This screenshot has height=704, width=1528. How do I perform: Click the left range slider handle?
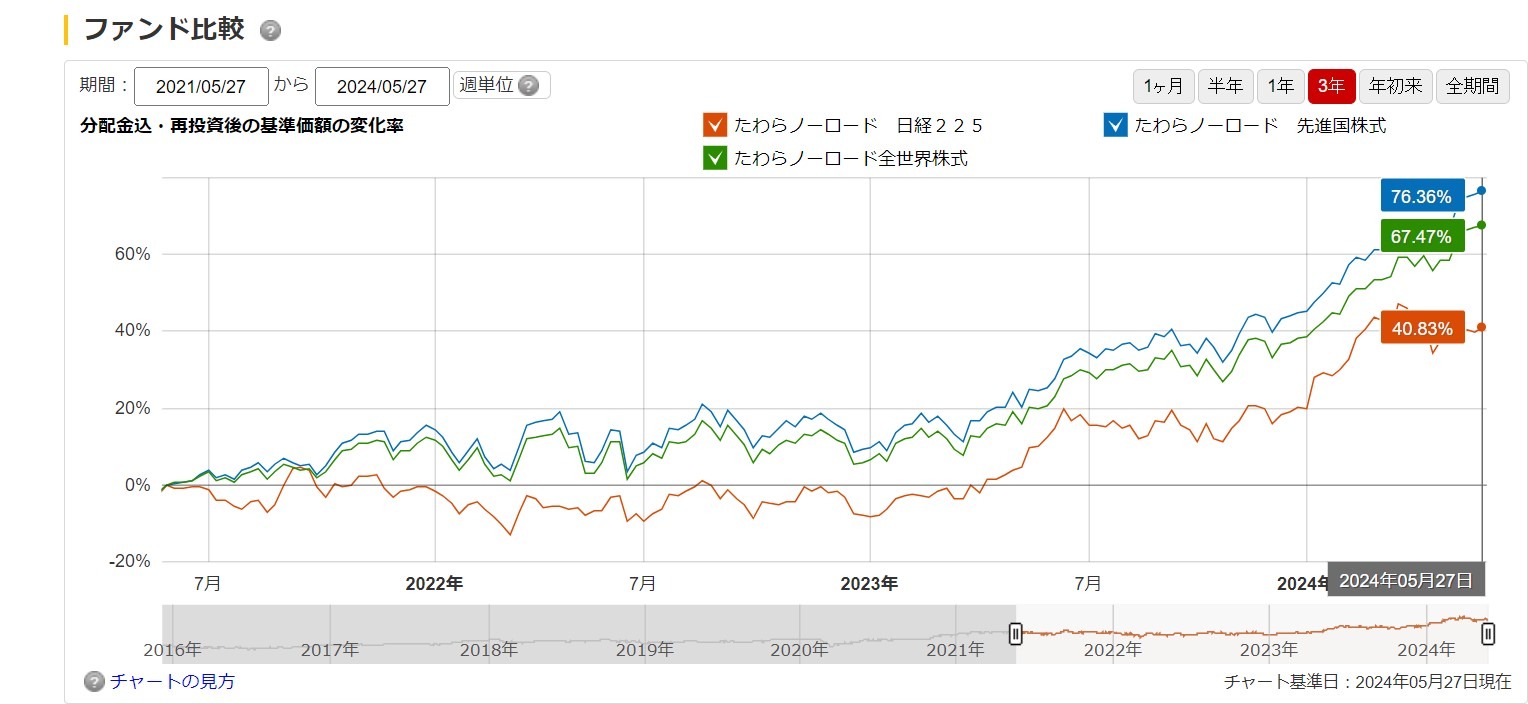pos(1015,633)
